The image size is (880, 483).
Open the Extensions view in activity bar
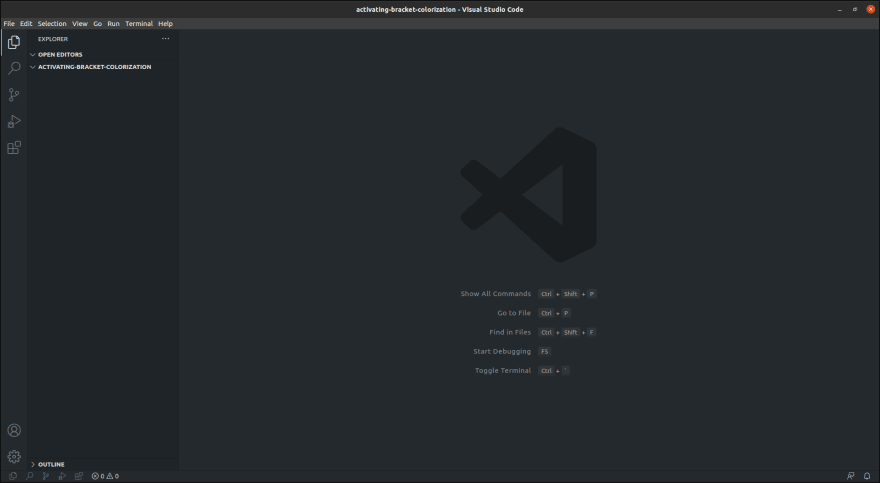[x=14, y=148]
